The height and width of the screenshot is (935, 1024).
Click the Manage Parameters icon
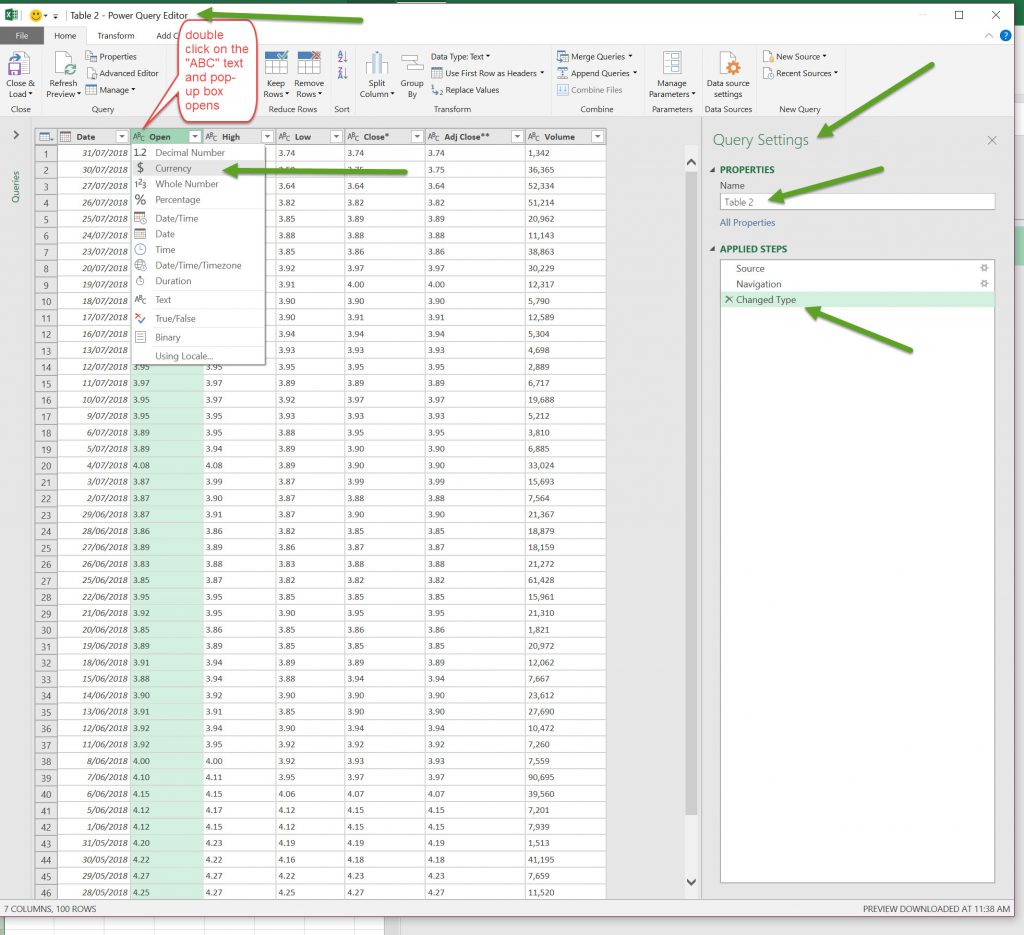pos(672,66)
